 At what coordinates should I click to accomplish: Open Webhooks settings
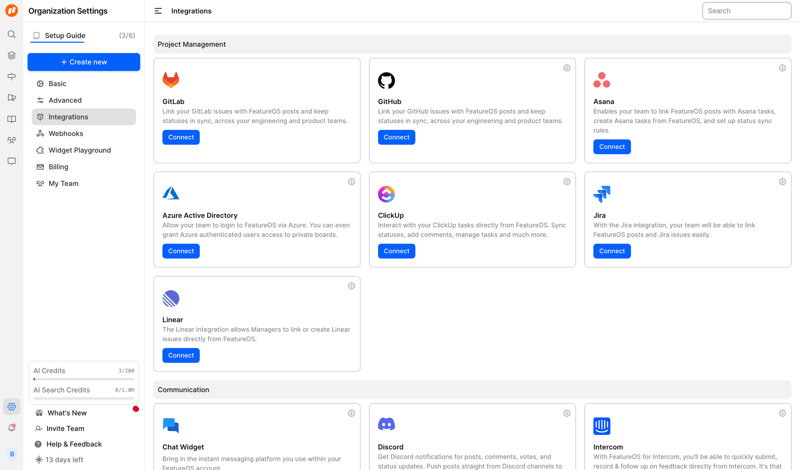point(84,134)
